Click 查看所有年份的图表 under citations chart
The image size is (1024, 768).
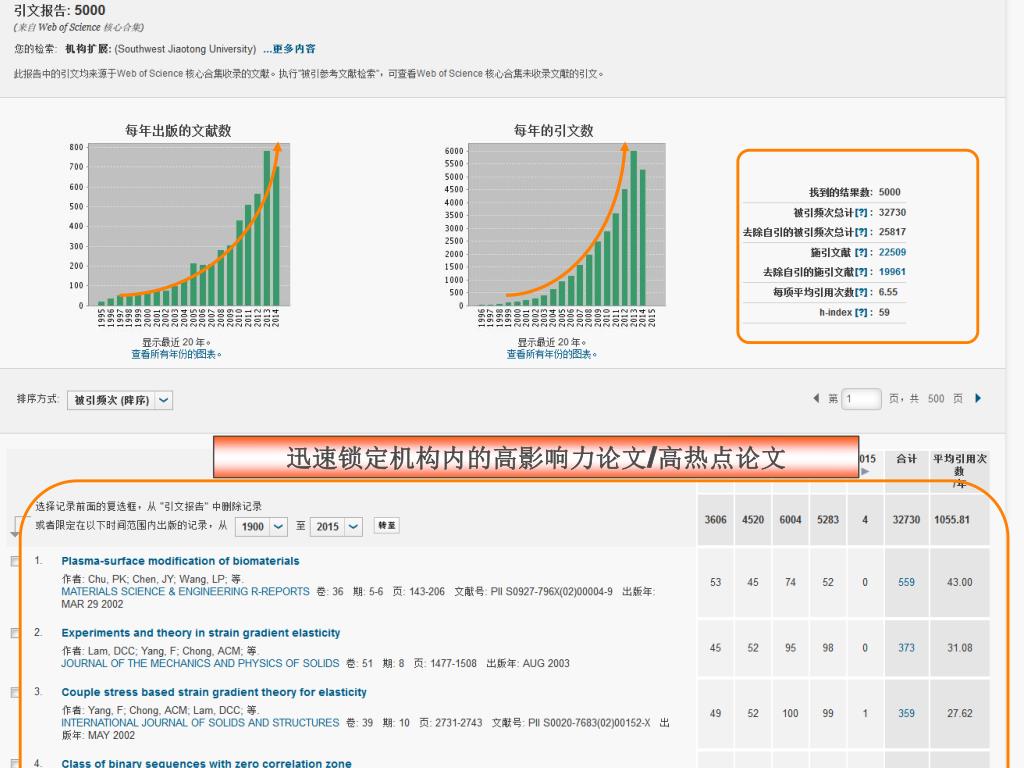pos(552,354)
